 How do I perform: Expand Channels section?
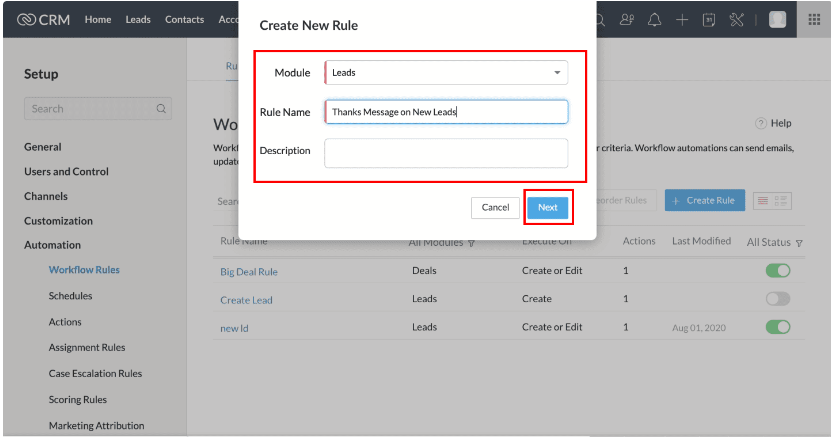coord(46,196)
